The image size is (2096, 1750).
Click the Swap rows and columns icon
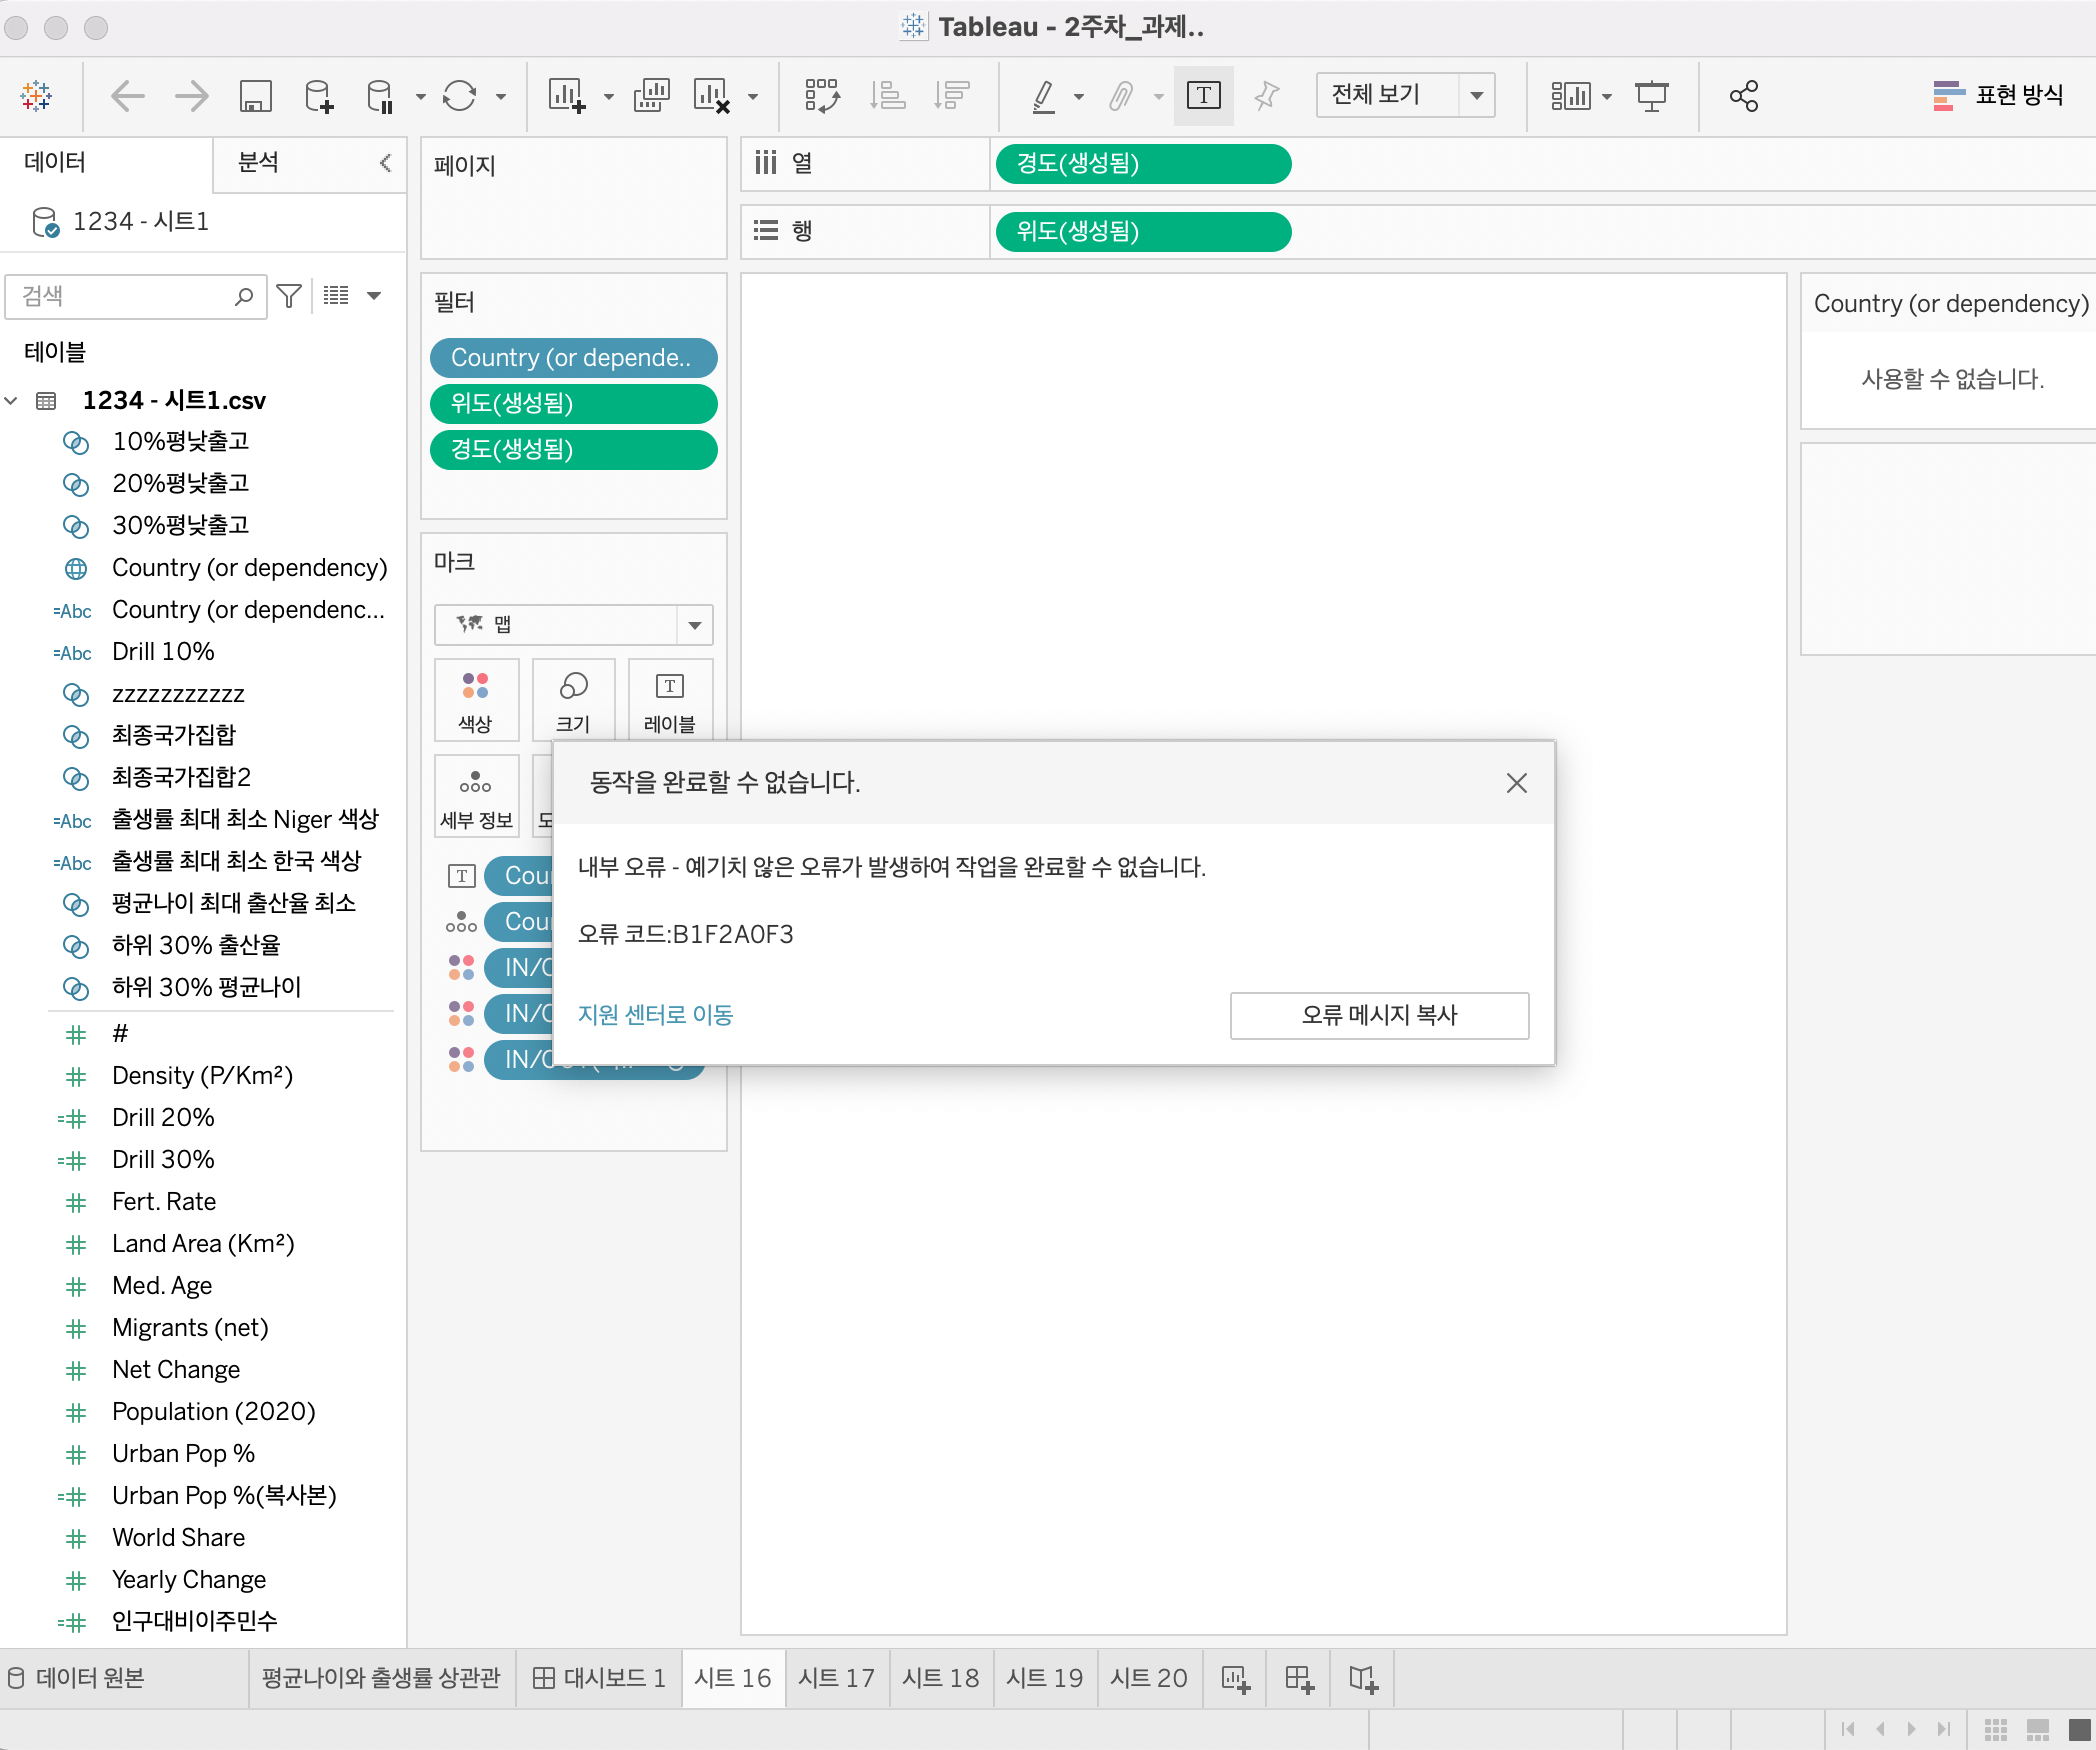822,96
